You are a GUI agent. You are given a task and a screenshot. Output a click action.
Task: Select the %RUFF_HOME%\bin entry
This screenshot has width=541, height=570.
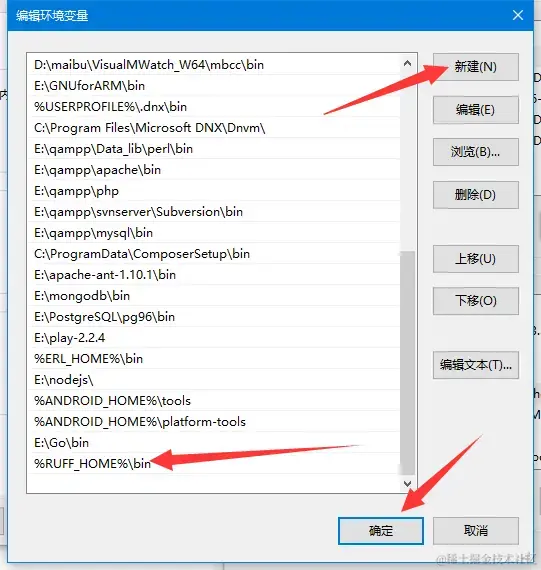click(x=214, y=464)
